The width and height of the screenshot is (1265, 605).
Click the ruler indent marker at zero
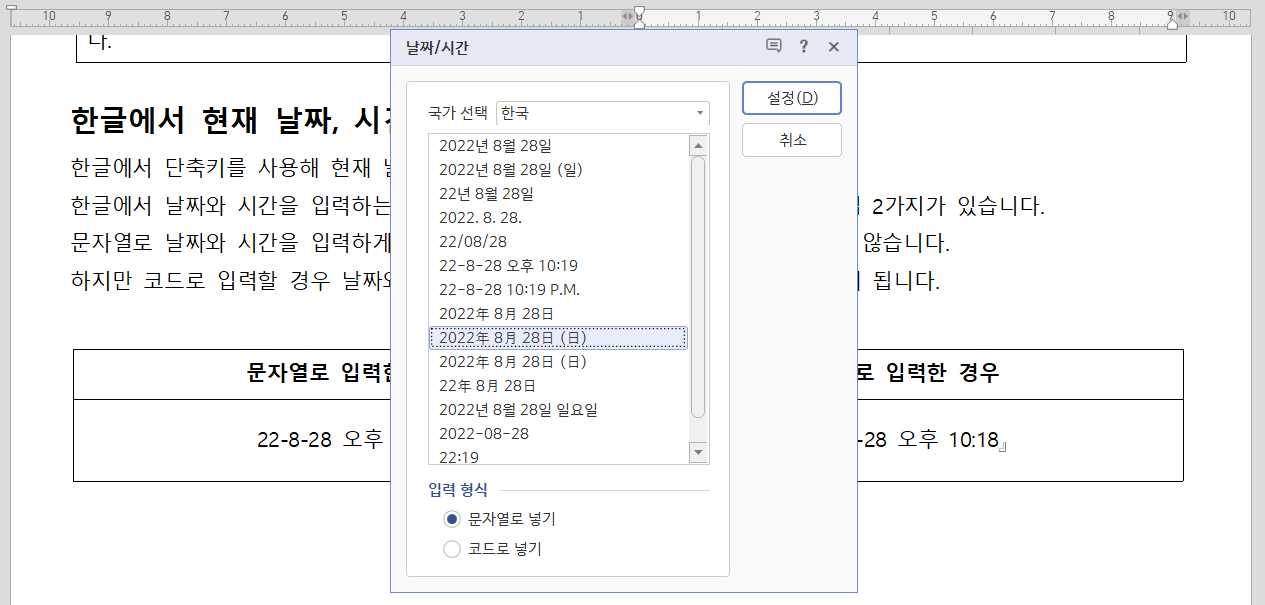(x=639, y=16)
